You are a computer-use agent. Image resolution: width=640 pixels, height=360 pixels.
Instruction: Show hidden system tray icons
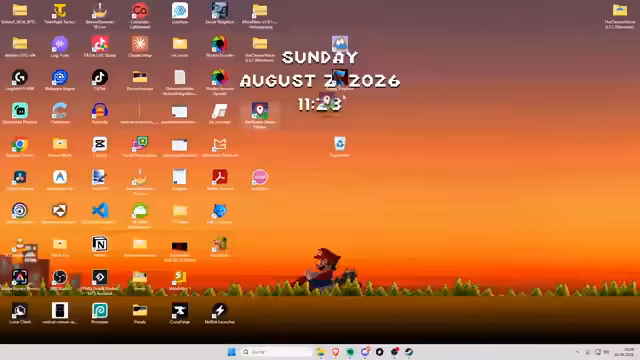(577, 352)
